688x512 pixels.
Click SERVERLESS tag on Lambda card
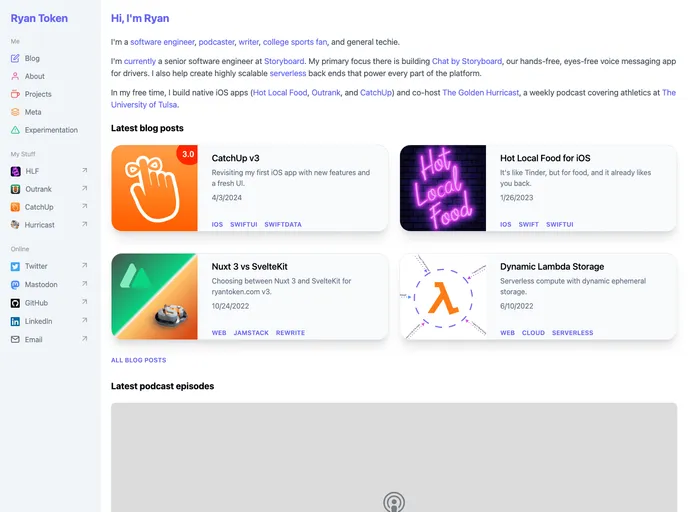pos(573,333)
